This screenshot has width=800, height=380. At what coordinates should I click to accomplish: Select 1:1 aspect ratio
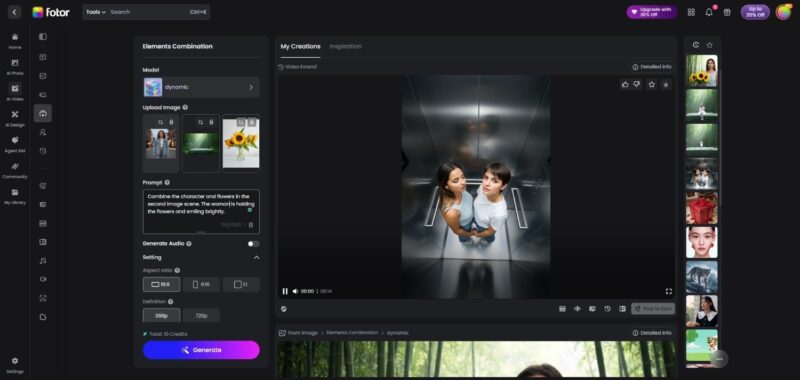[241, 285]
